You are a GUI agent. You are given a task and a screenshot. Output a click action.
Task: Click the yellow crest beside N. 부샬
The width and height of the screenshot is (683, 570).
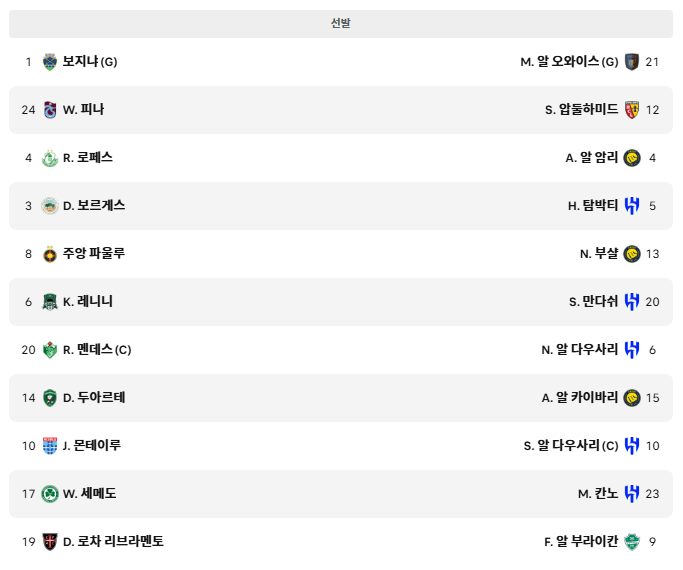632,253
